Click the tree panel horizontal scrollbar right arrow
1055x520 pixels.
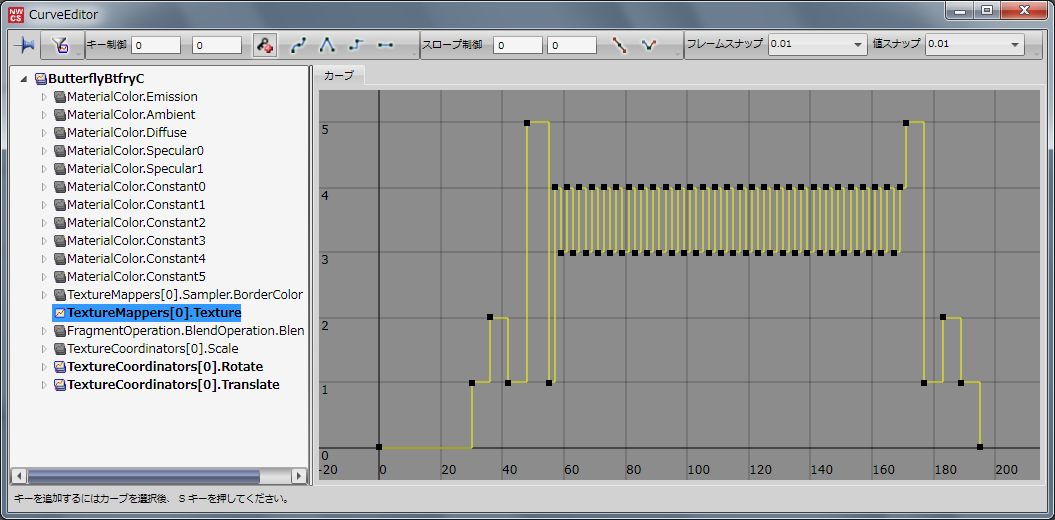(299, 476)
